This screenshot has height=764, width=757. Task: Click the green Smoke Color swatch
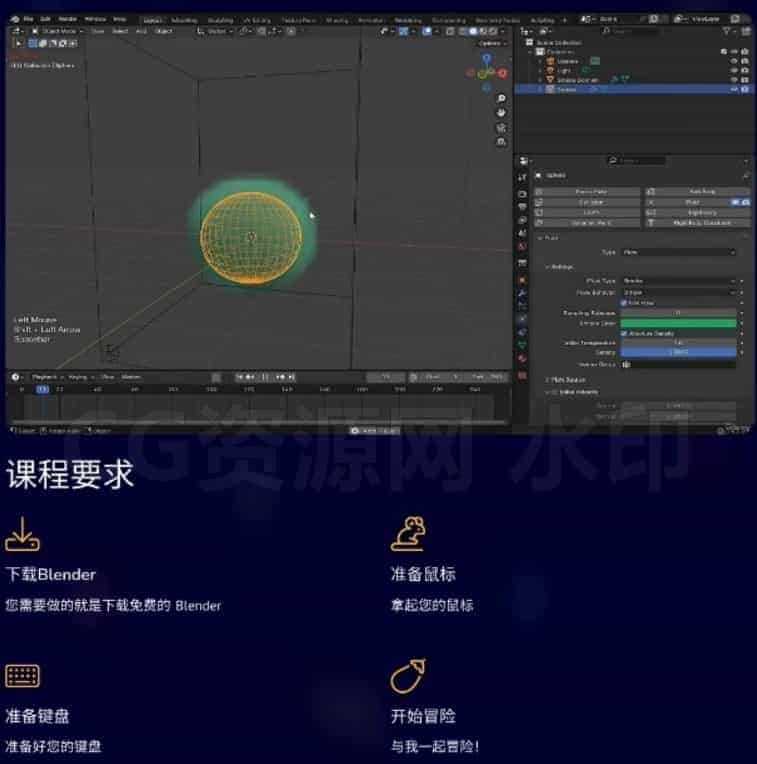click(679, 323)
